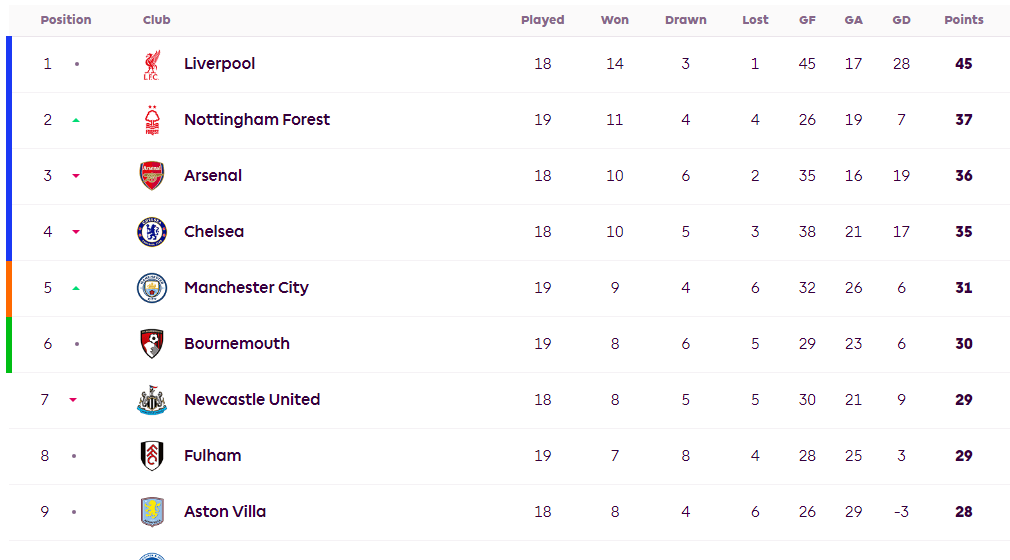Click the Bournemouth club crest
The width and height of the screenshot is (1010, 560).
(151, 344)
